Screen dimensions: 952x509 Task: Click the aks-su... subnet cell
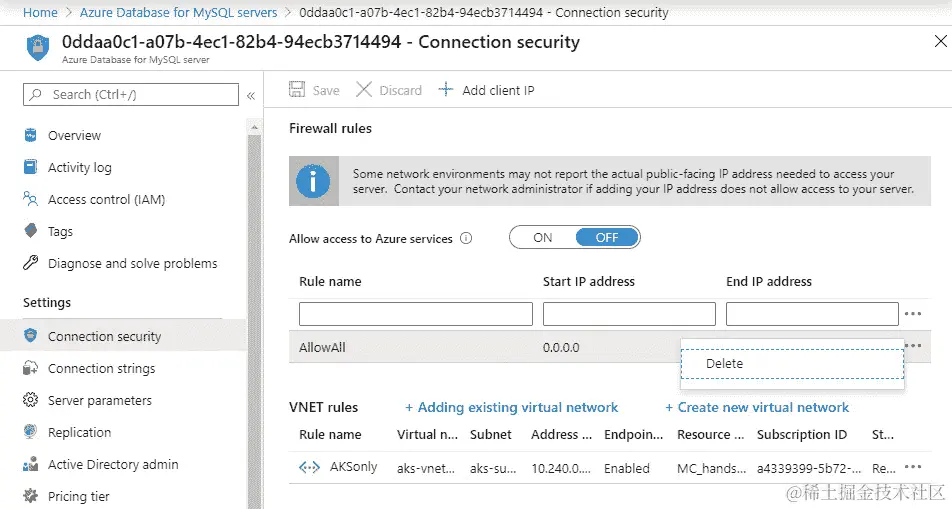coord(493,468)
